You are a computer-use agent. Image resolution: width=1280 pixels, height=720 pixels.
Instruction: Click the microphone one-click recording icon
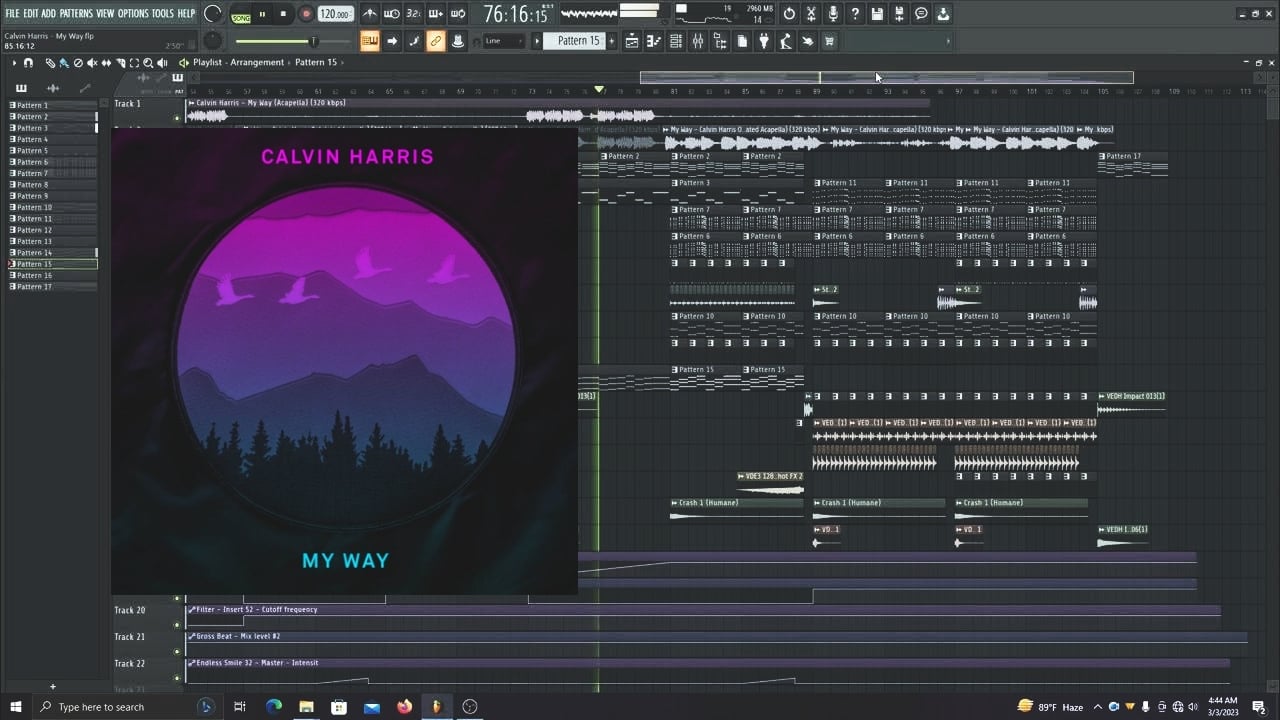click(x=833, y=14)
